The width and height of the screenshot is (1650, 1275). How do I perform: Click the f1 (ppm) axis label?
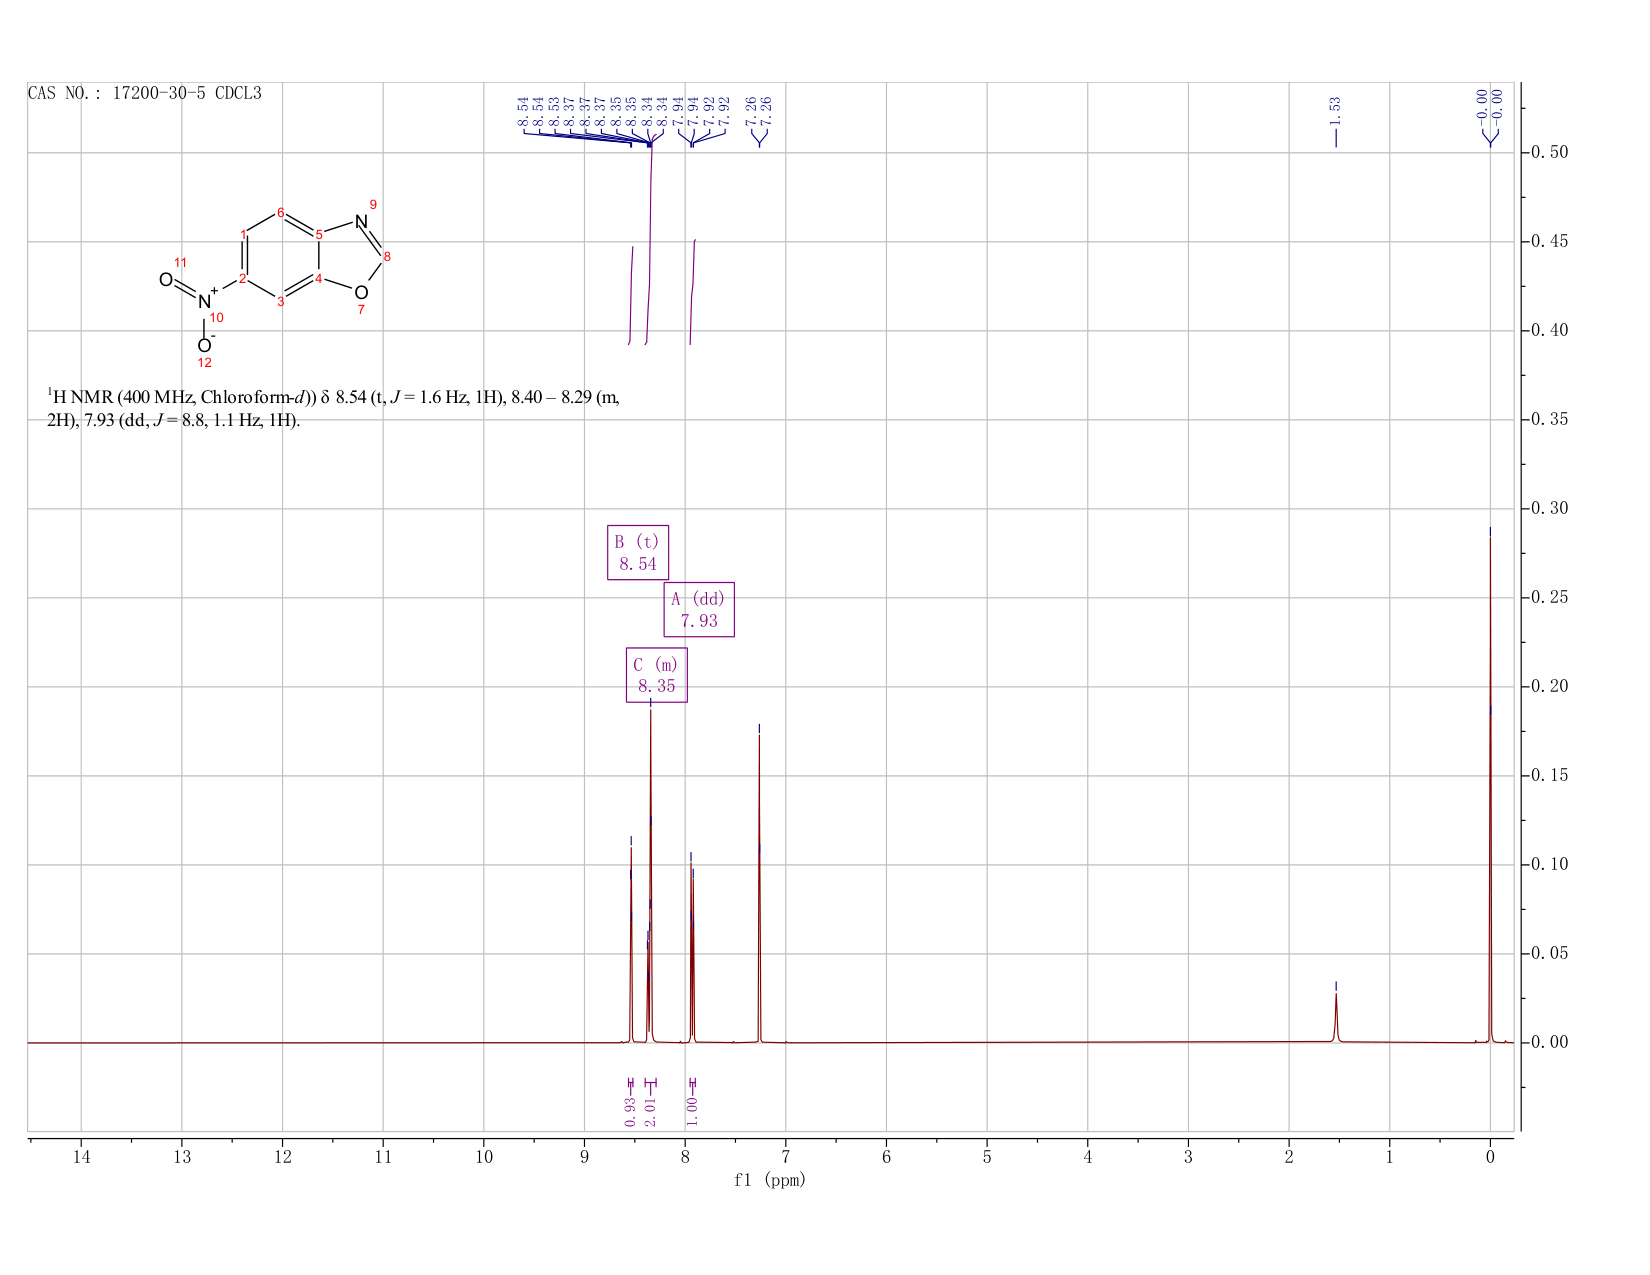tap(769, 1180)
